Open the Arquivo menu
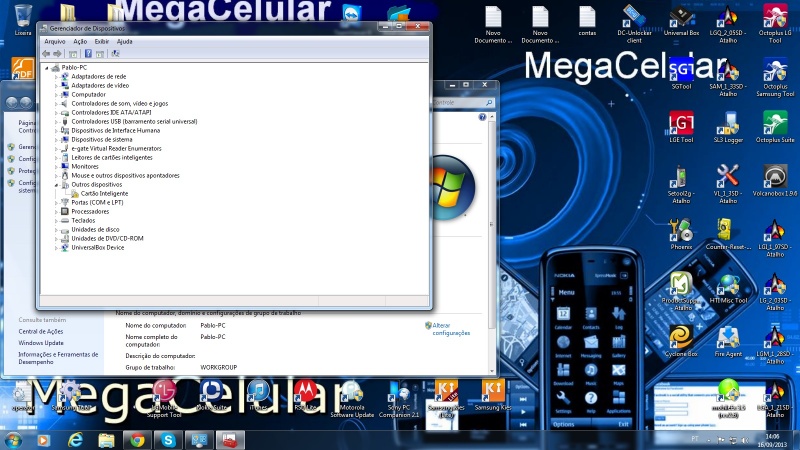Screen dimensions: 800x450 pyautogui.click(x=55, y=41)
